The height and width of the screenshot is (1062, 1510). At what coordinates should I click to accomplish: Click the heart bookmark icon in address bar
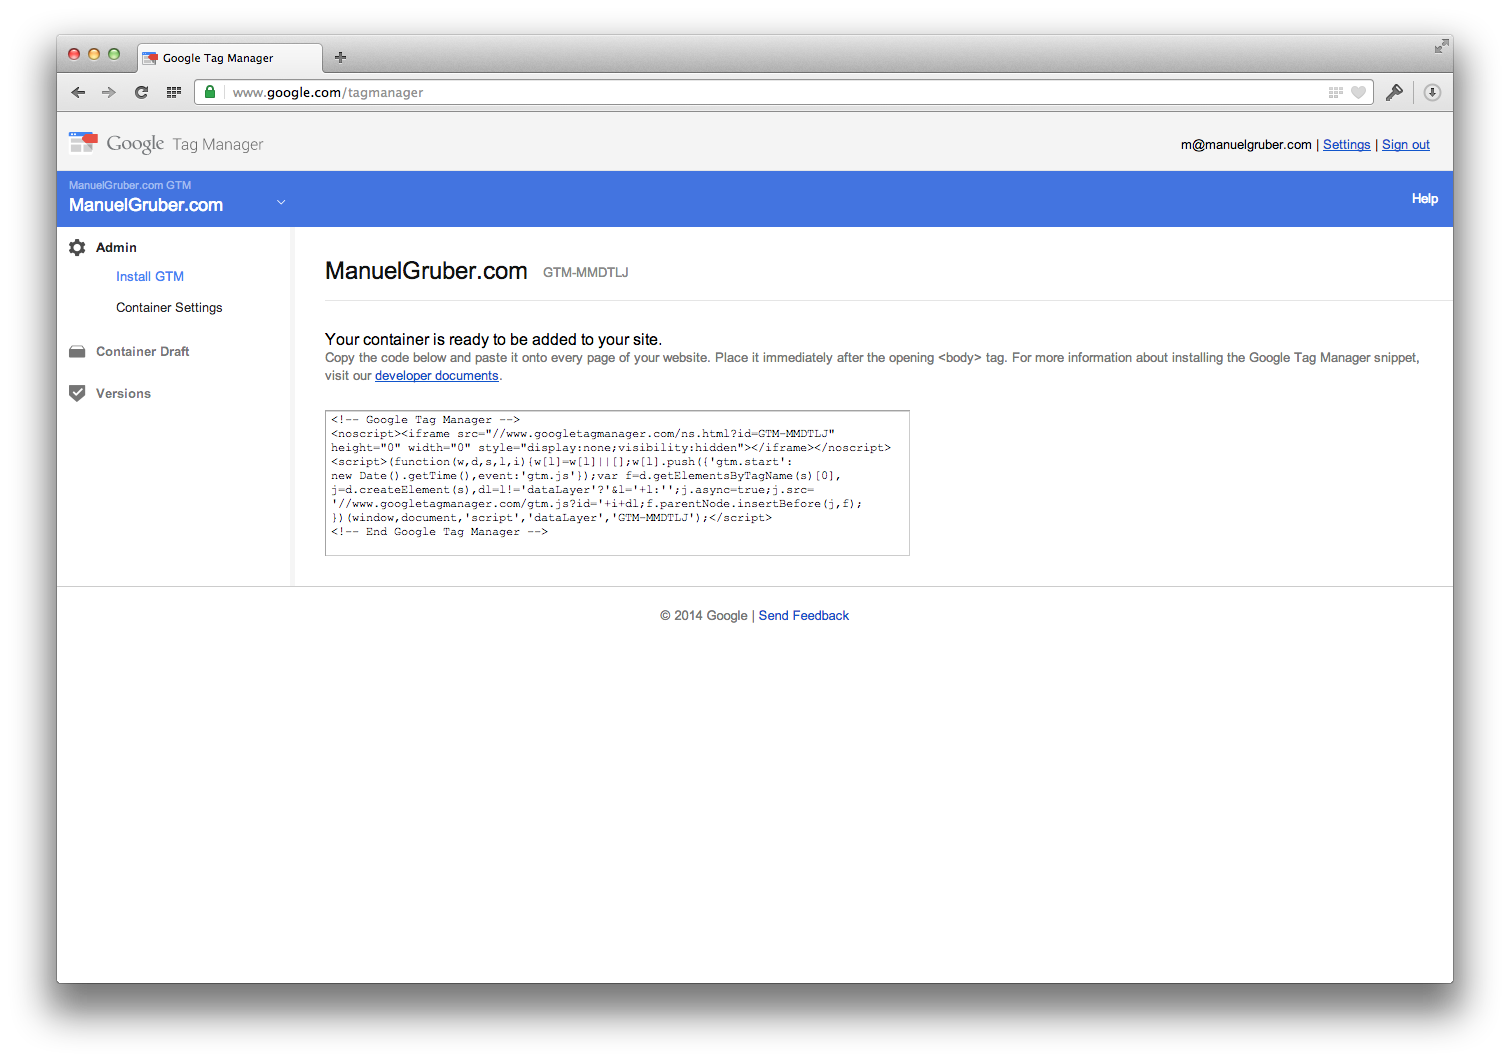[x=1358, y=92]
